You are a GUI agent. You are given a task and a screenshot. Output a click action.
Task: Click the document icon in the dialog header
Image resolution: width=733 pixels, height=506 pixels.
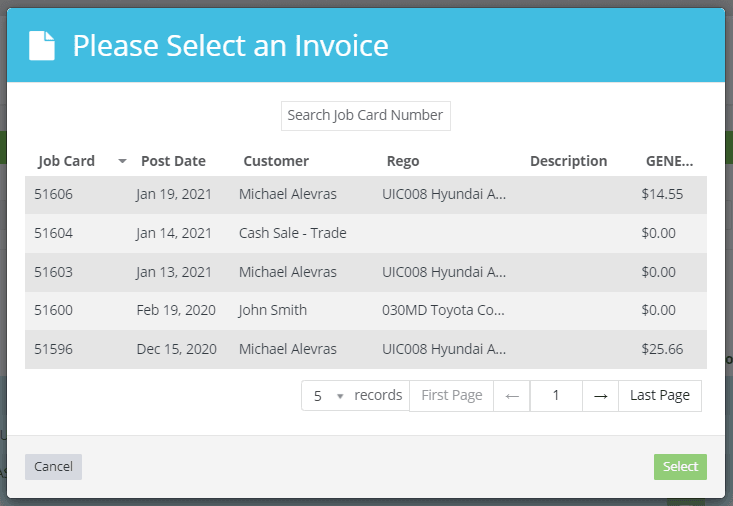42,45
